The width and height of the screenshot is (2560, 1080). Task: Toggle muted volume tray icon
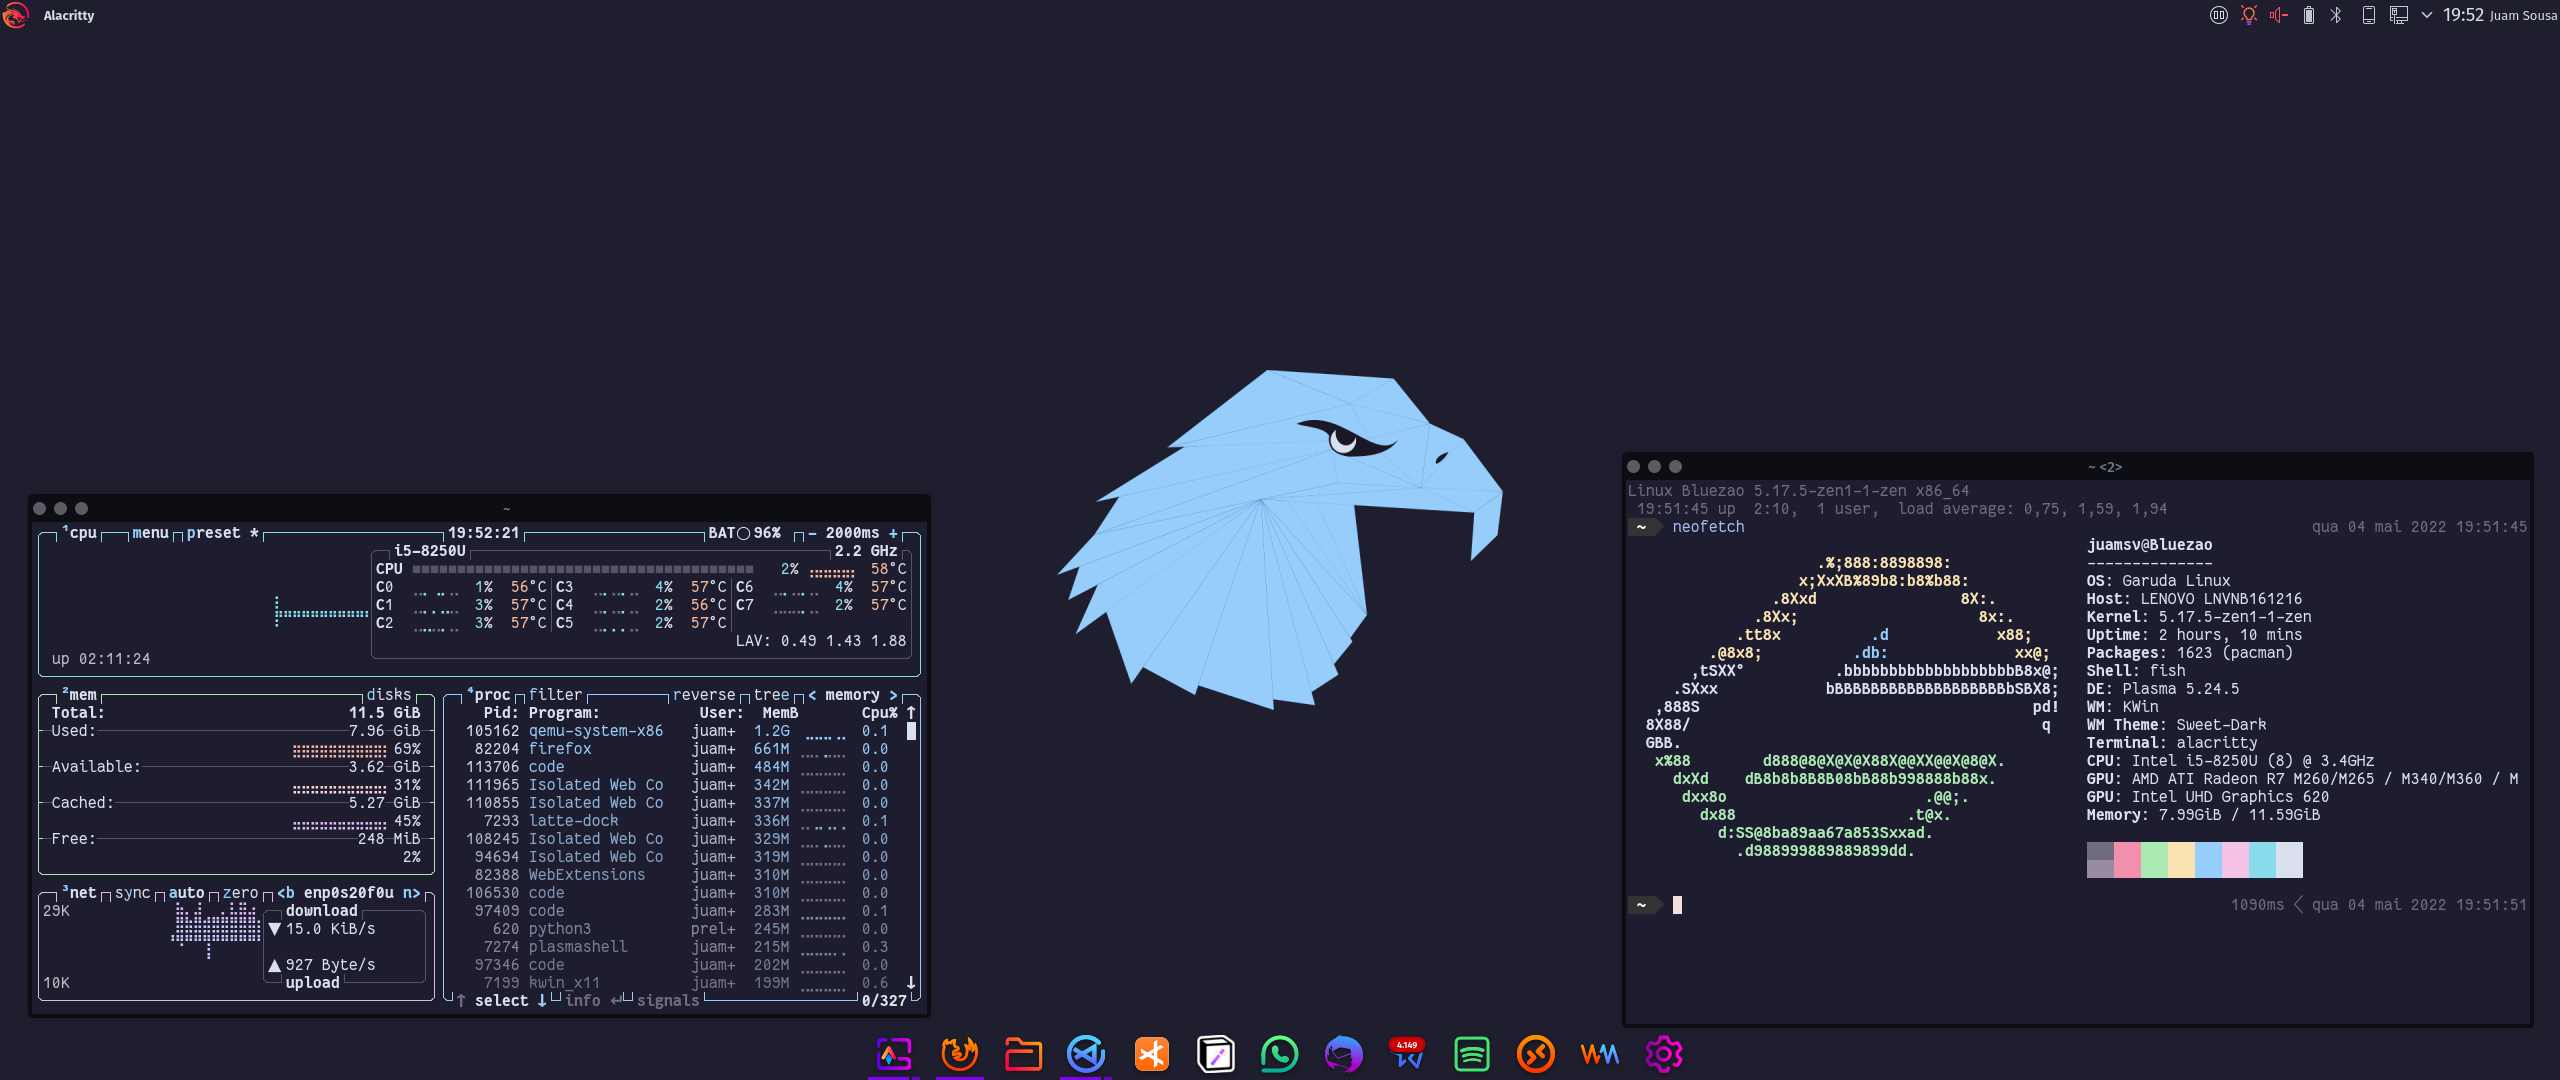(2278, 15)
